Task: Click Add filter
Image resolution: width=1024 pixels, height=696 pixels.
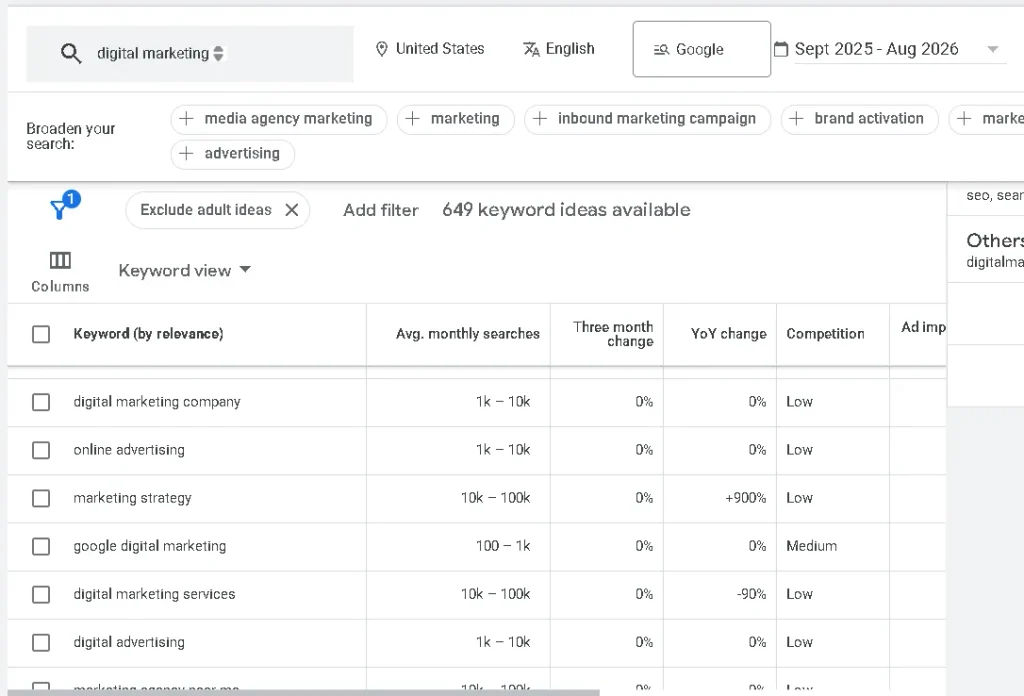Action: [381, 210]
